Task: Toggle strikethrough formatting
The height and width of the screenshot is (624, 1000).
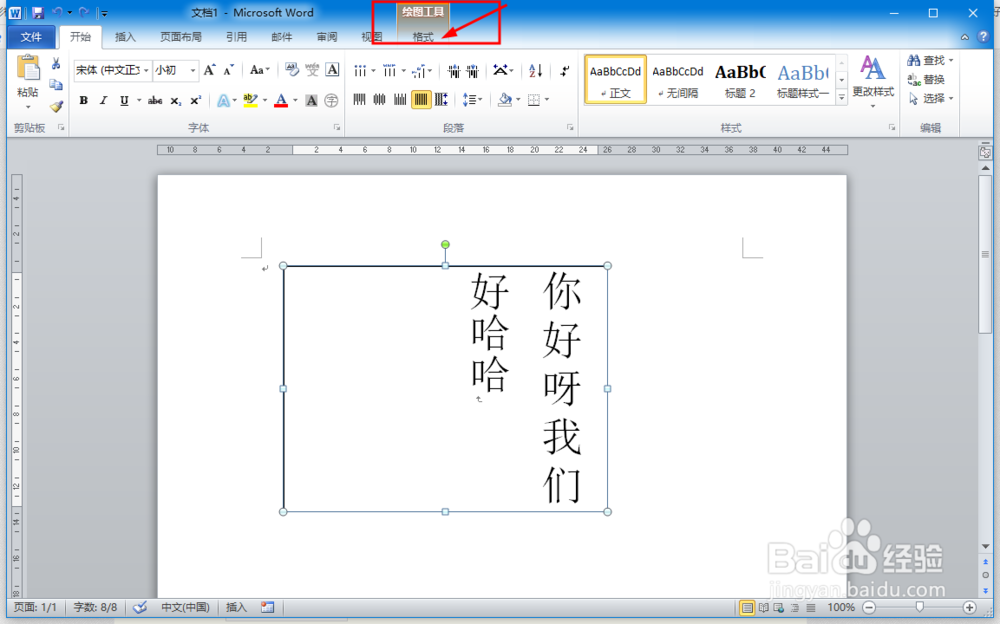Action: (x=155, y=99)
